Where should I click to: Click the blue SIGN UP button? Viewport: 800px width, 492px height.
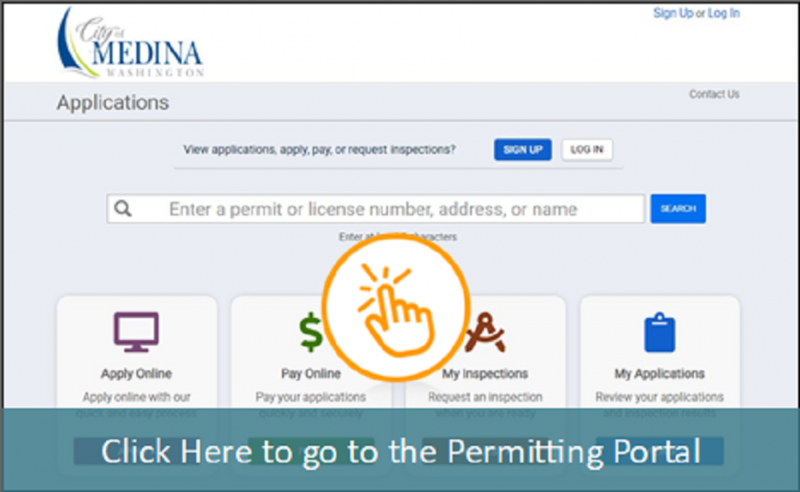[522, 150]
